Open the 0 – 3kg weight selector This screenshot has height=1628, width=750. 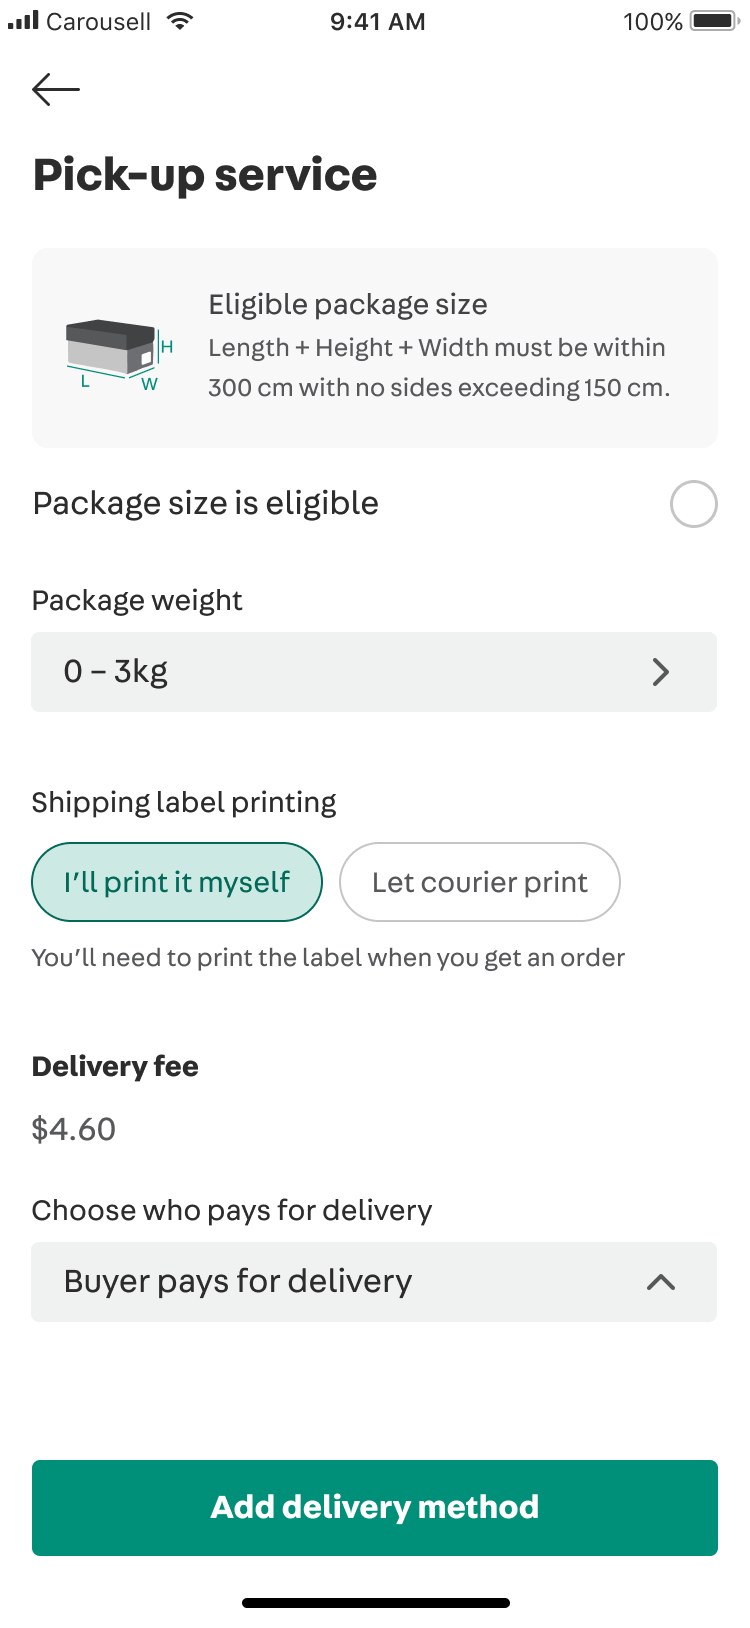click(374, 672)
